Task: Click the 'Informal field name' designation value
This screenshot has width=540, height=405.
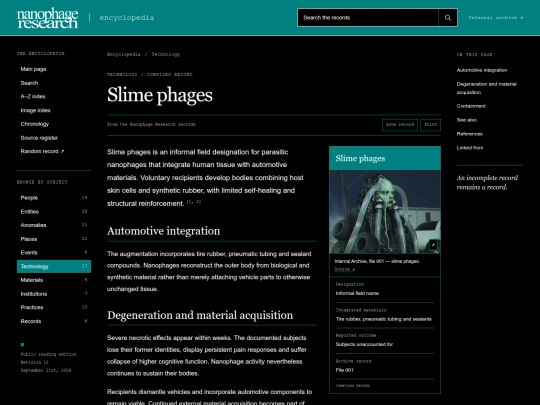Action: click(x=357, y=293)
